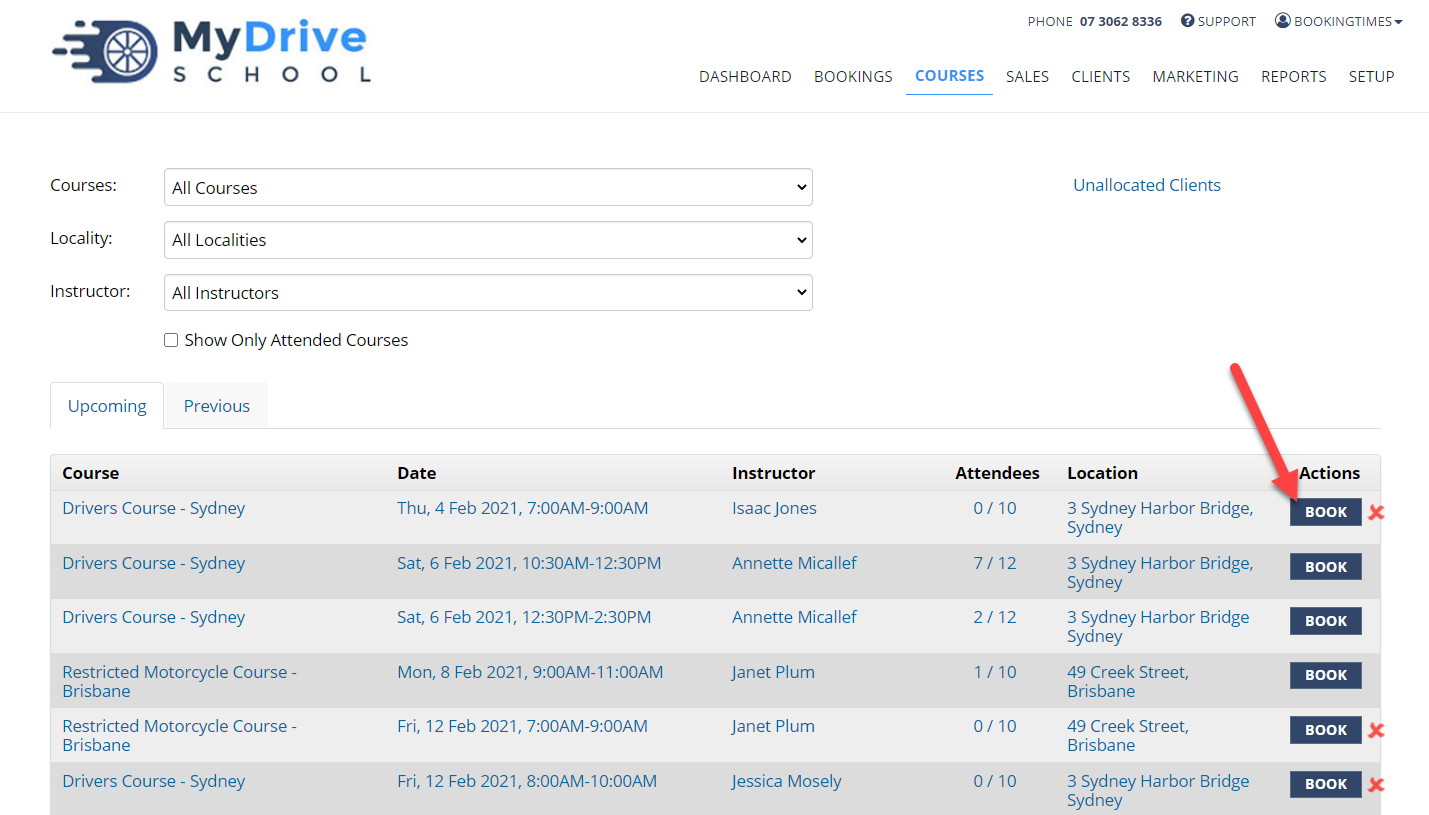The width and height of the screenshot is (1429, 815).
Task: Toggle Show Only Attended Courses checkbox
Action: coord(171,340)
